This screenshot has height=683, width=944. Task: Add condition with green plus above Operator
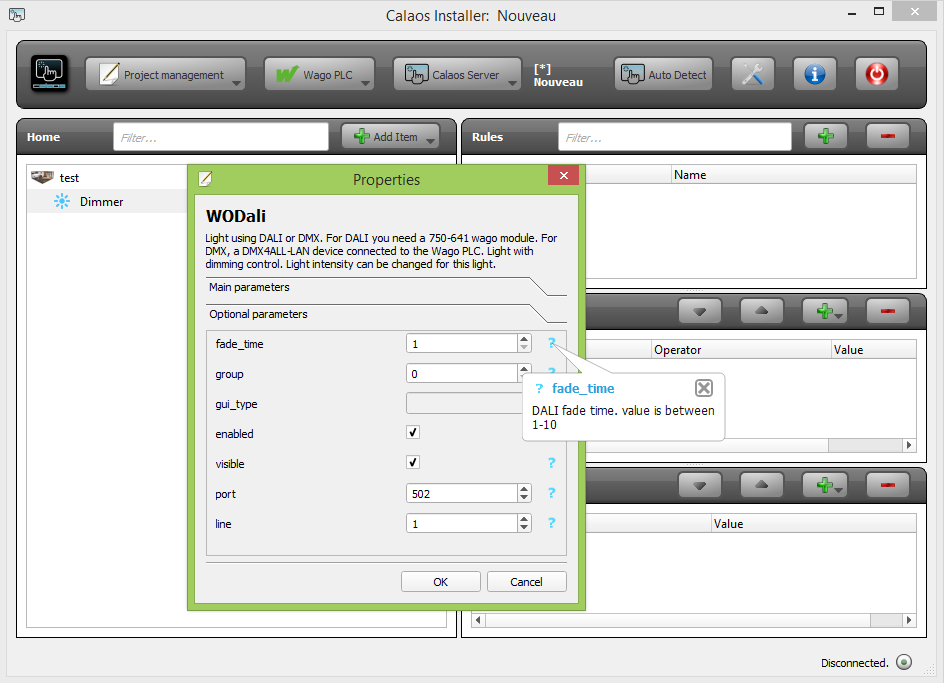click(x=826, y=311)
